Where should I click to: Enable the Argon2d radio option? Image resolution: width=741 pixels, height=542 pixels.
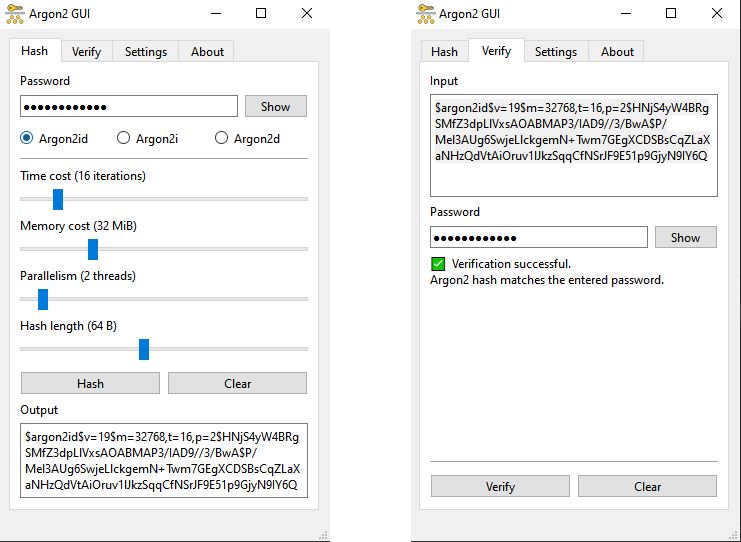tap(222, 139)
